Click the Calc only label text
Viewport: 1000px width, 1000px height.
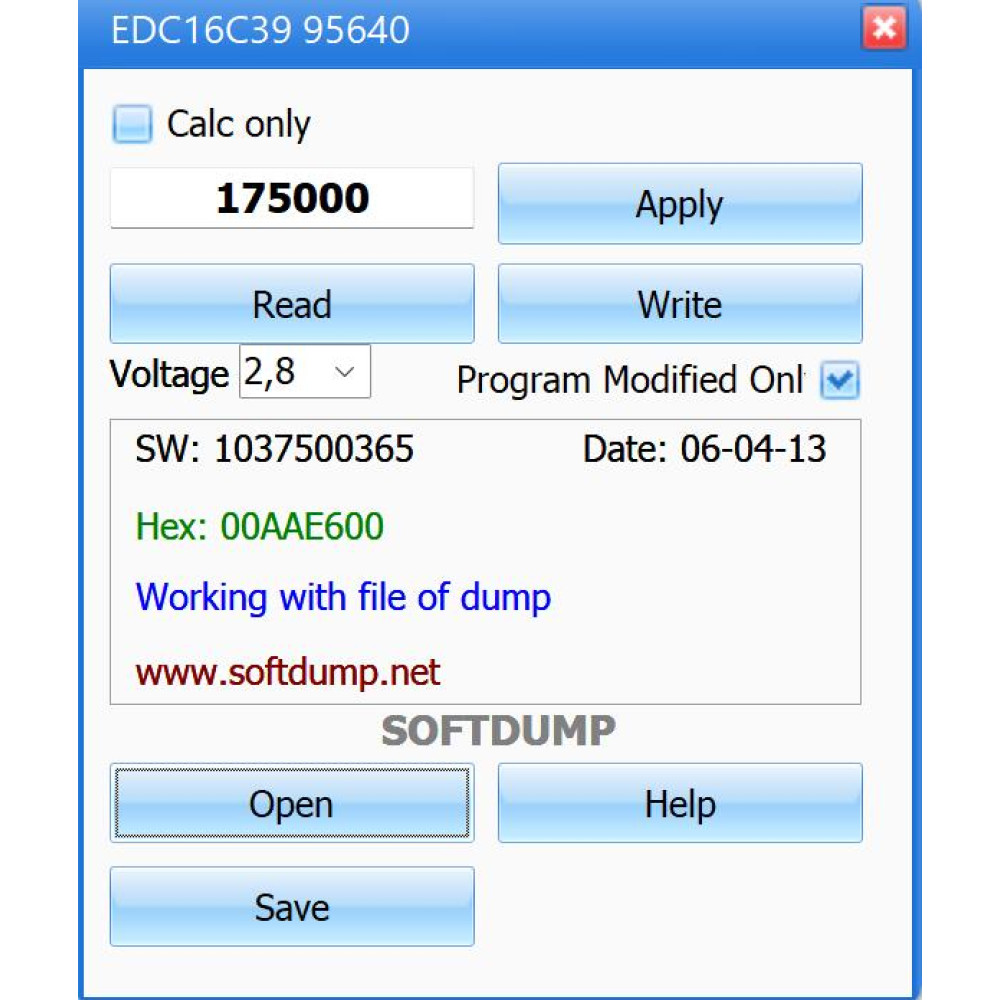(239, 124)
